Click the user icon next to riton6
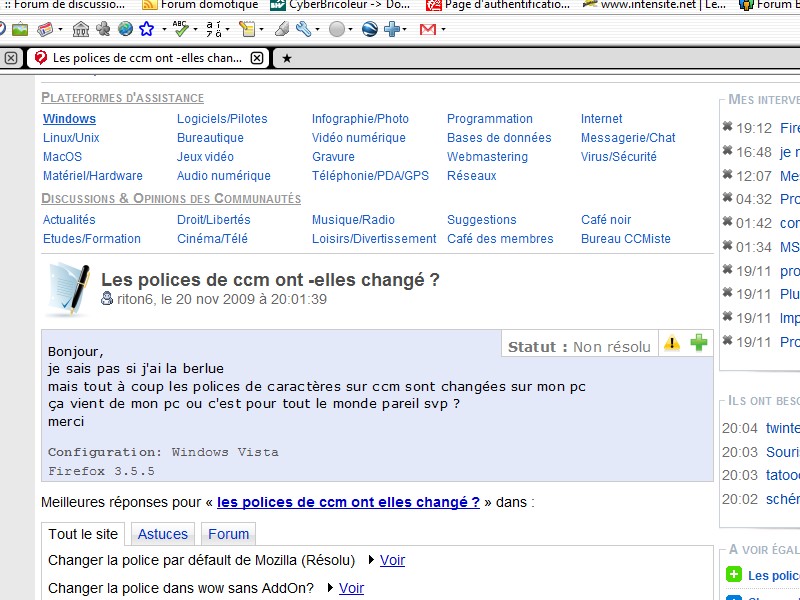Image resolution: width=800 pixels, height=600 pixels. 107,299
